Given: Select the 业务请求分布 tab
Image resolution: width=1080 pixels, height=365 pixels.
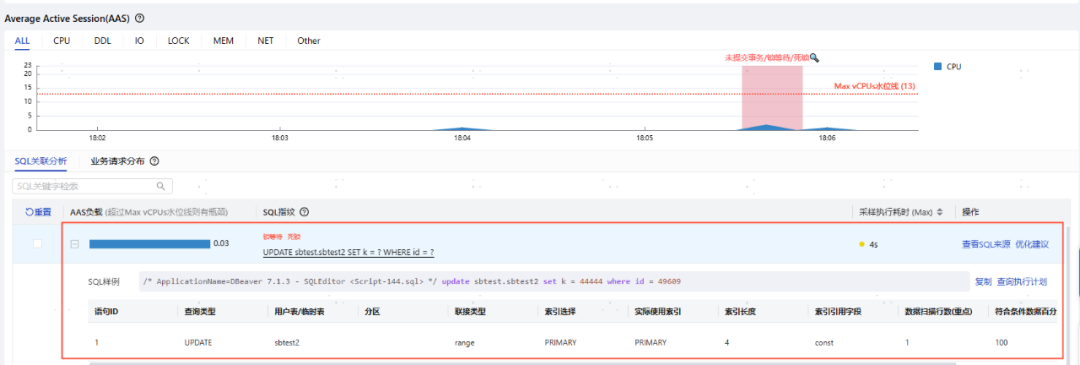Looking at the screenshot, I should click(117, 162).
